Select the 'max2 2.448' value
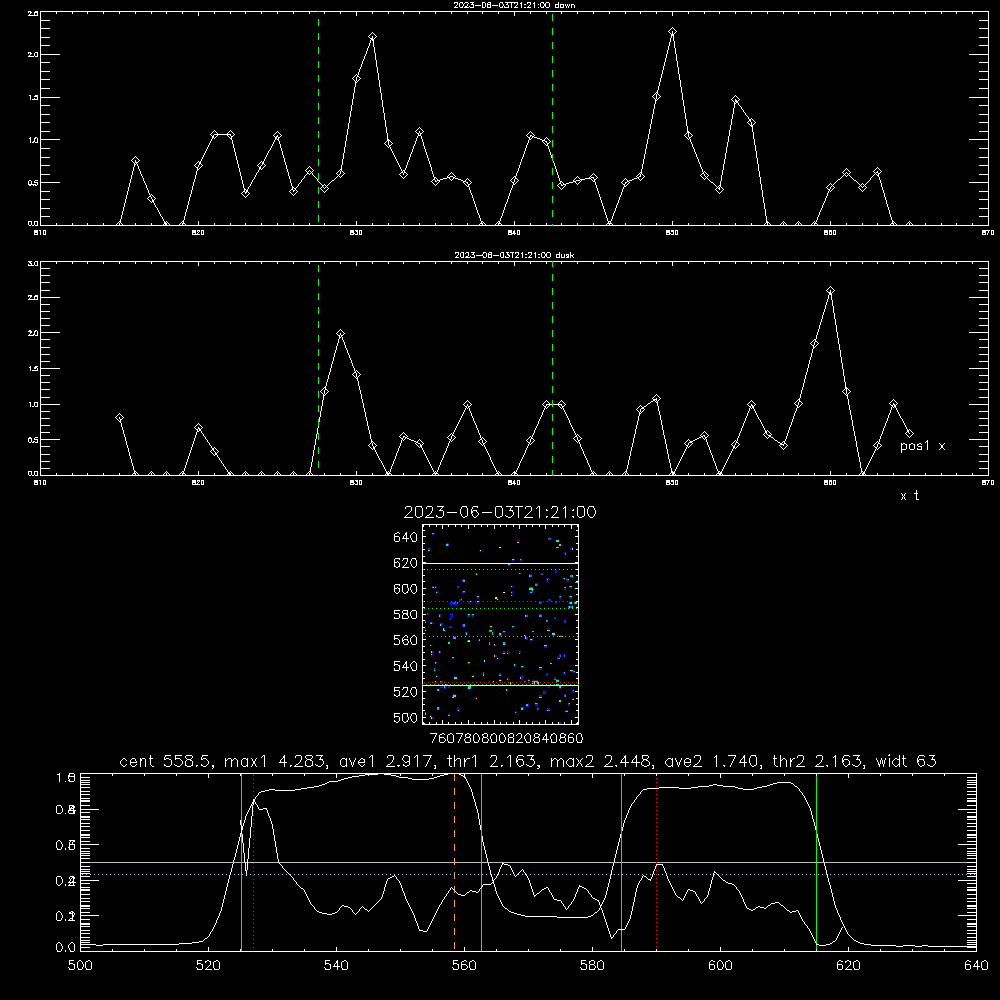 (603, 761)
